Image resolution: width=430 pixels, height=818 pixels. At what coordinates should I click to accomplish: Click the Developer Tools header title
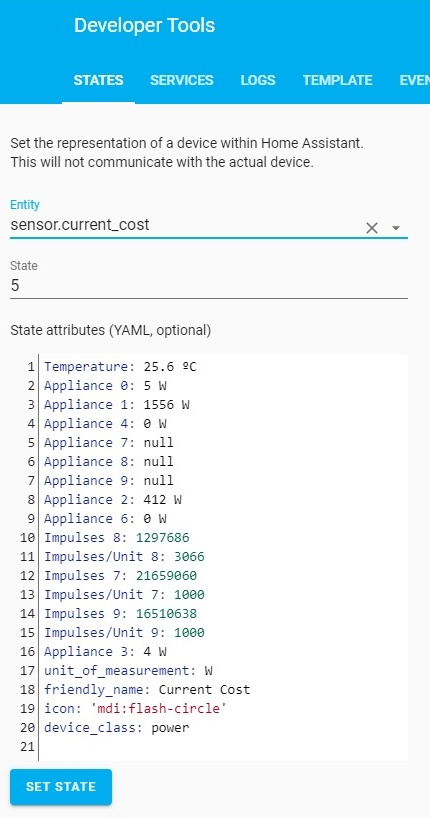(145, 26)
